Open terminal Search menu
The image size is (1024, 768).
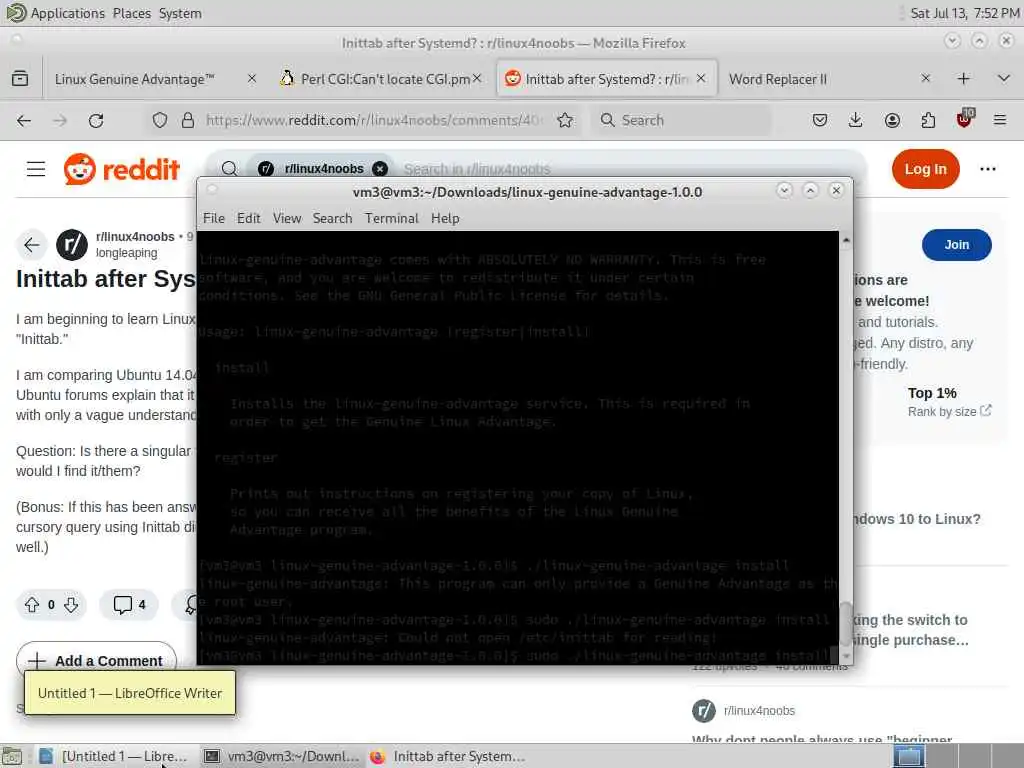[332, 218]
